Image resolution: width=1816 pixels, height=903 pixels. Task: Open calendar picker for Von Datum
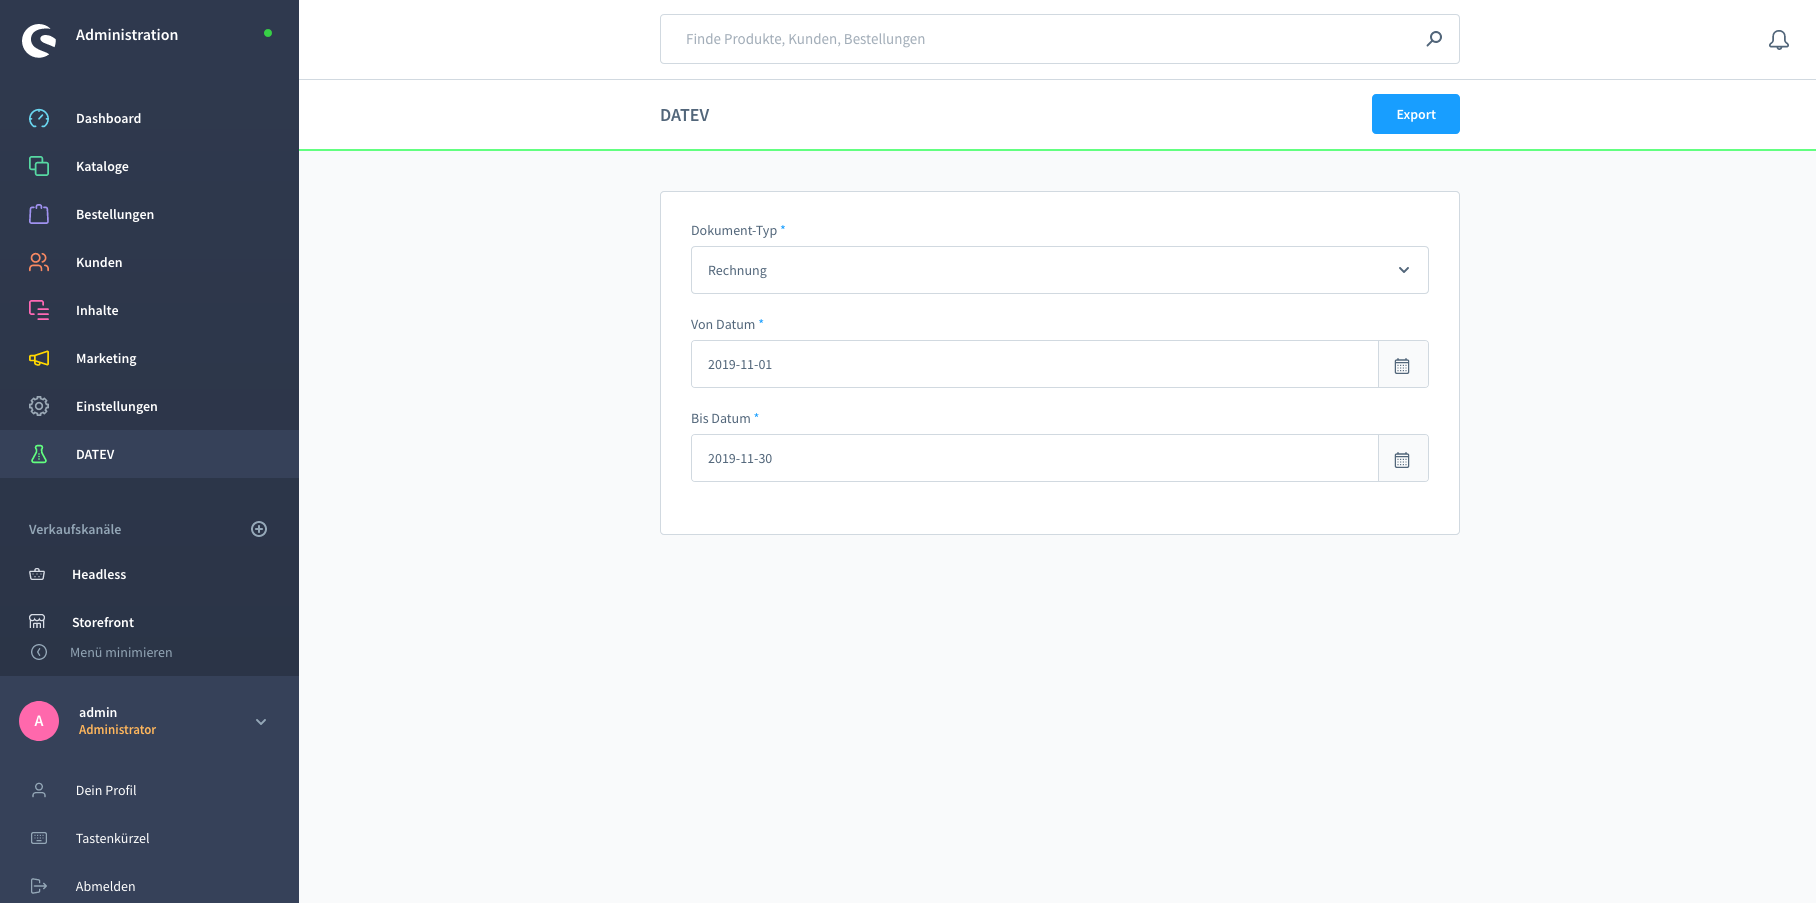1402,365
